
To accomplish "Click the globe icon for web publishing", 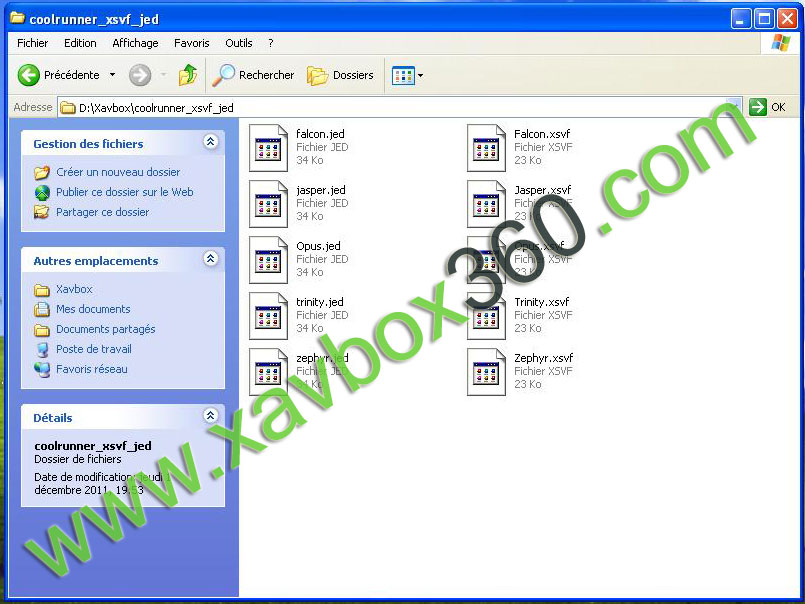I will (42, 192).
